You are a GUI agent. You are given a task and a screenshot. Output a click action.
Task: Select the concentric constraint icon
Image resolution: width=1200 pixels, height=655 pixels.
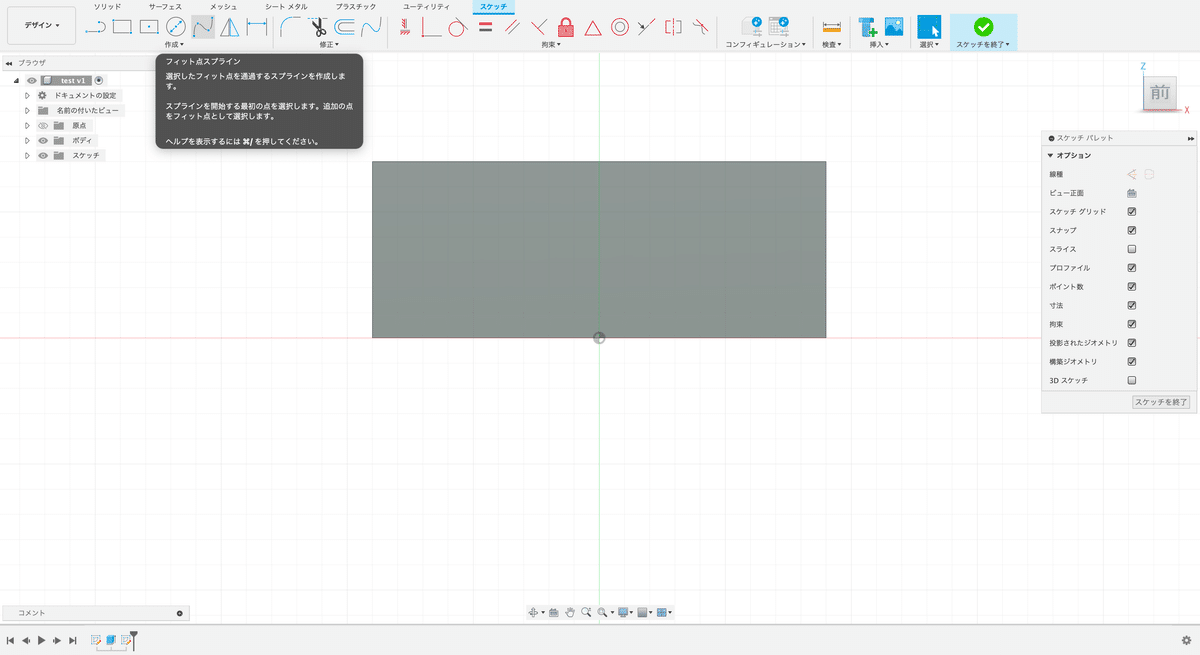click(x=620, y=27)
